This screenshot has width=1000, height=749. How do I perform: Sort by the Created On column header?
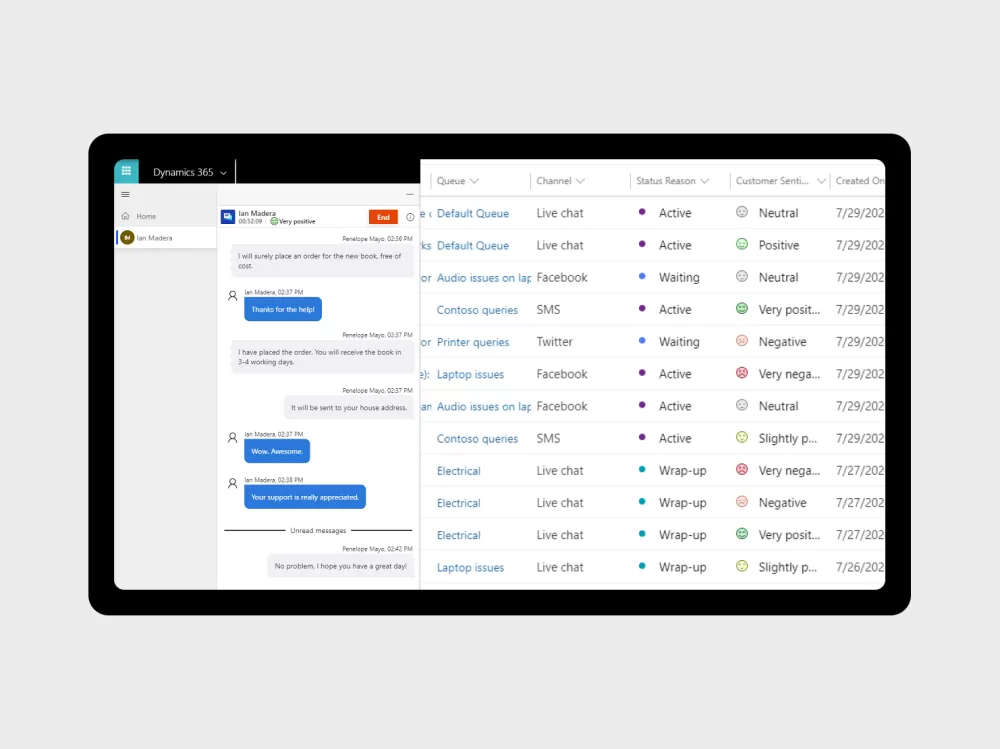859,181
